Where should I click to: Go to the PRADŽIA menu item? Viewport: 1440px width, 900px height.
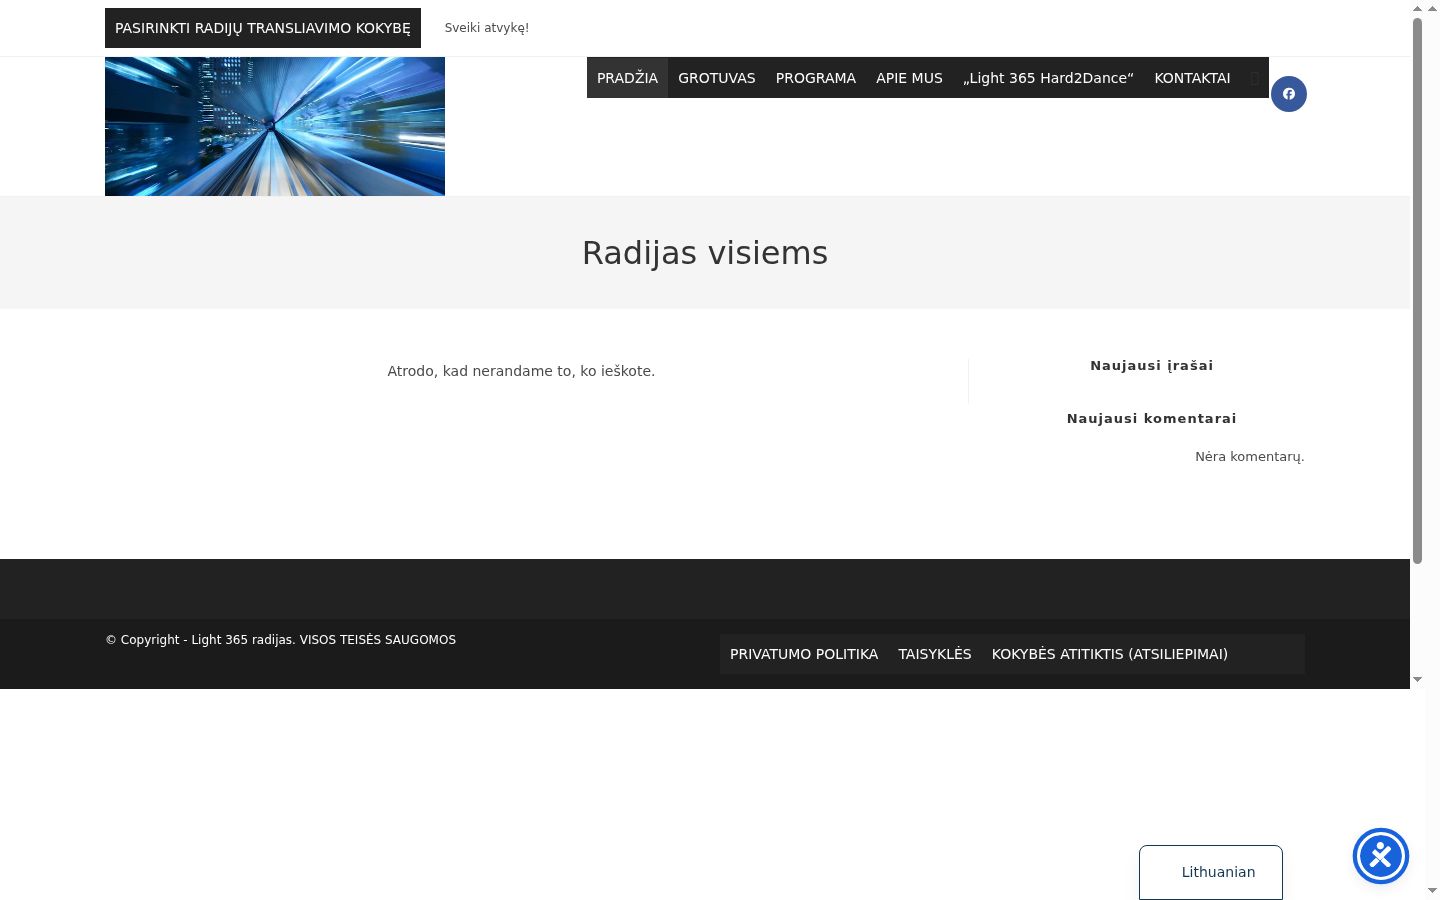pyautogui.click(x=627, y=78)
